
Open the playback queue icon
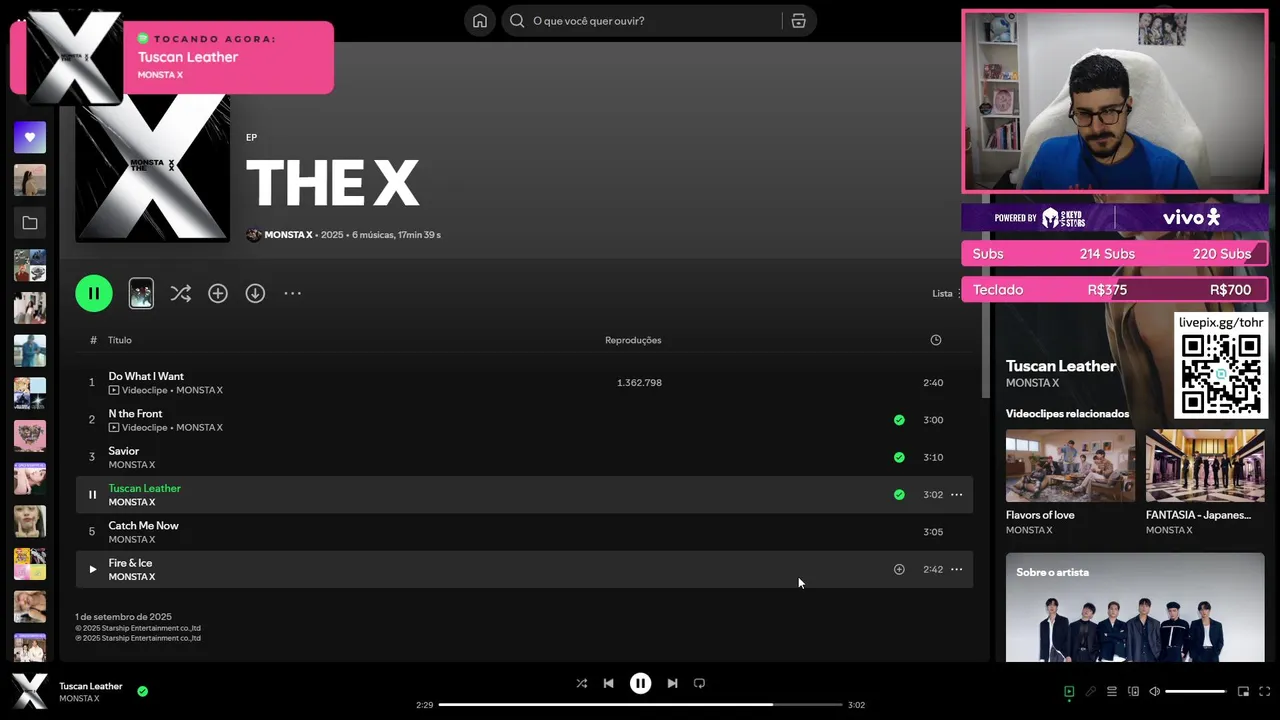click(1111, 691)
